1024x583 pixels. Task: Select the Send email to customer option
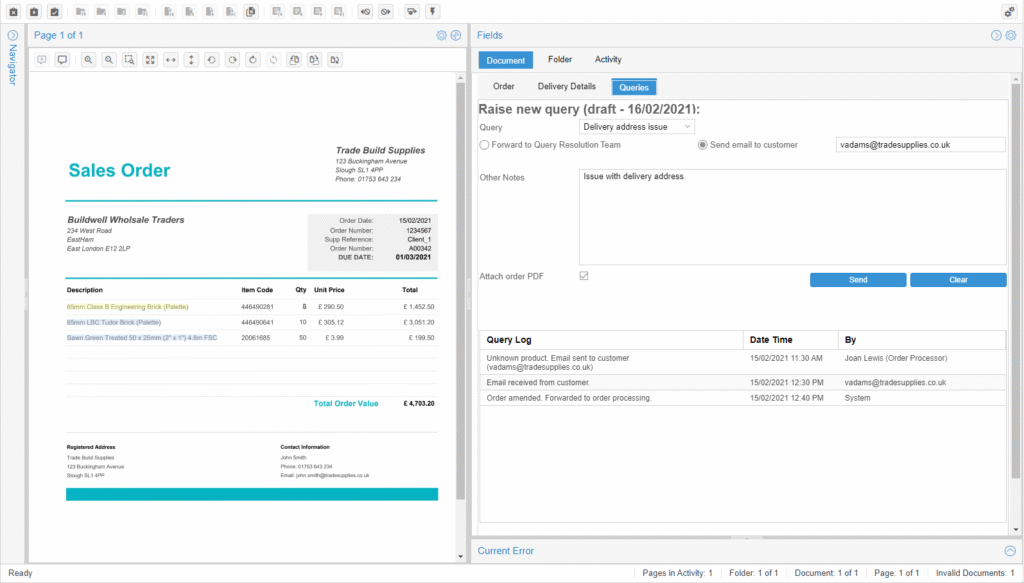702,144
